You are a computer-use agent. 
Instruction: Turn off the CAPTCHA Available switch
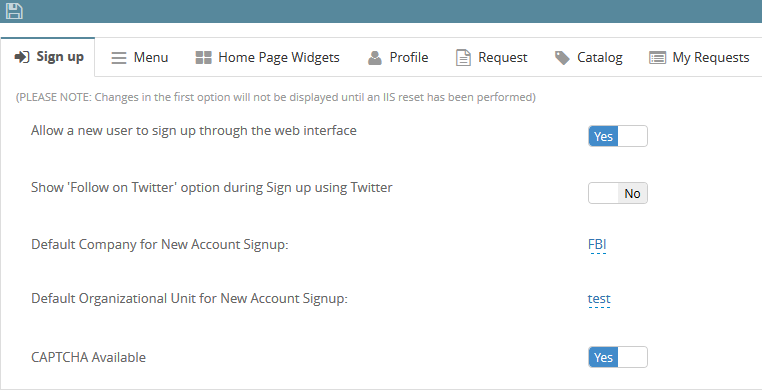618,357
